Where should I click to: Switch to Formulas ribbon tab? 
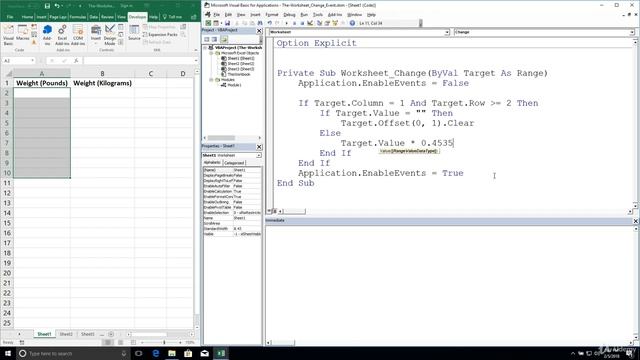(x=78, y=17)
